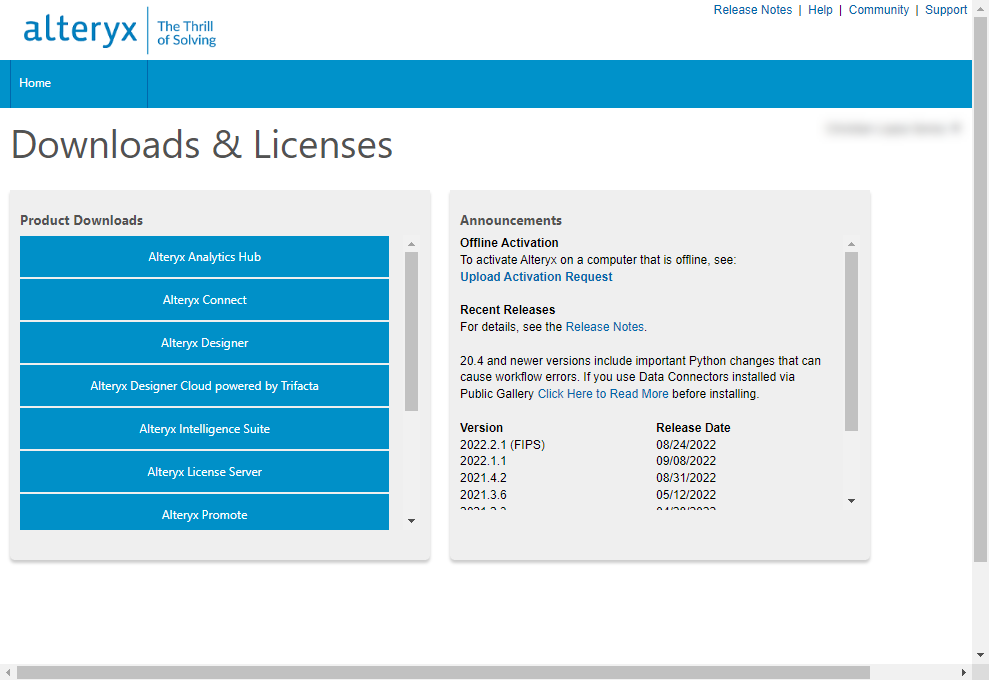Viewport: 989px width, 680px height.
Task: Click the down arrow on Announcements scrollbar
Action: coord(851,500)
